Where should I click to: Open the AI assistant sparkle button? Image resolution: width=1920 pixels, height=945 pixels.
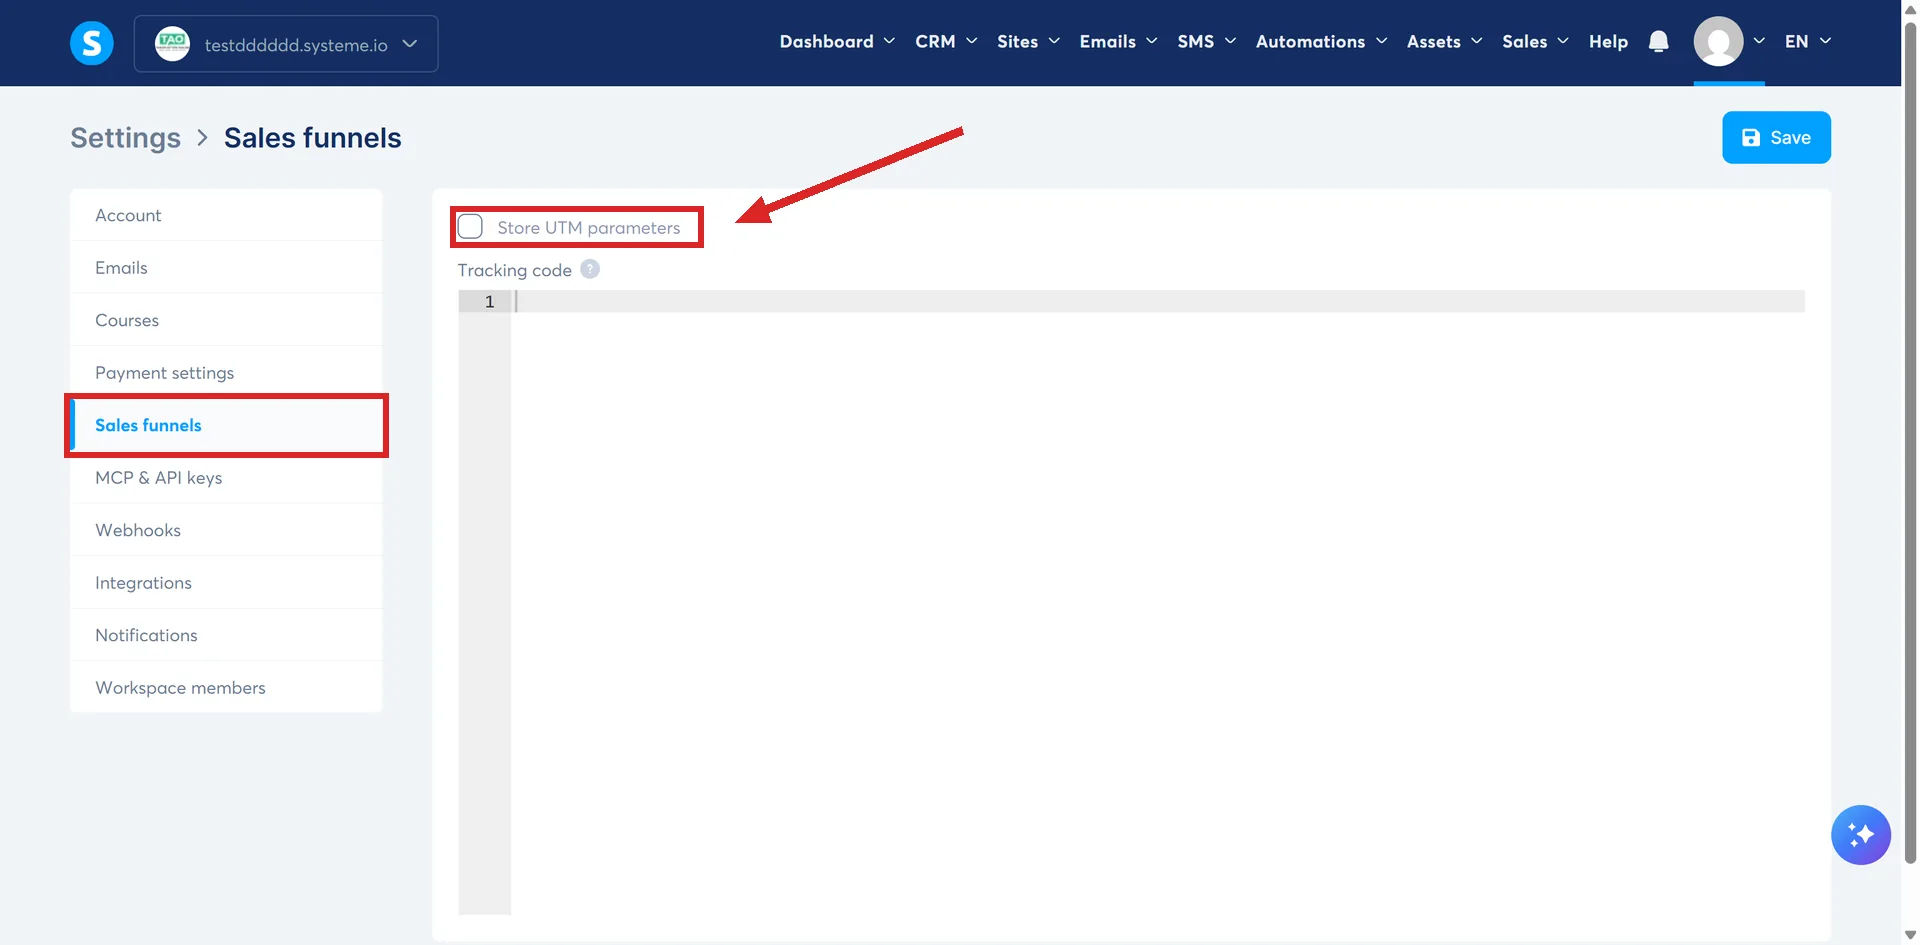(x=1860, y=834)
